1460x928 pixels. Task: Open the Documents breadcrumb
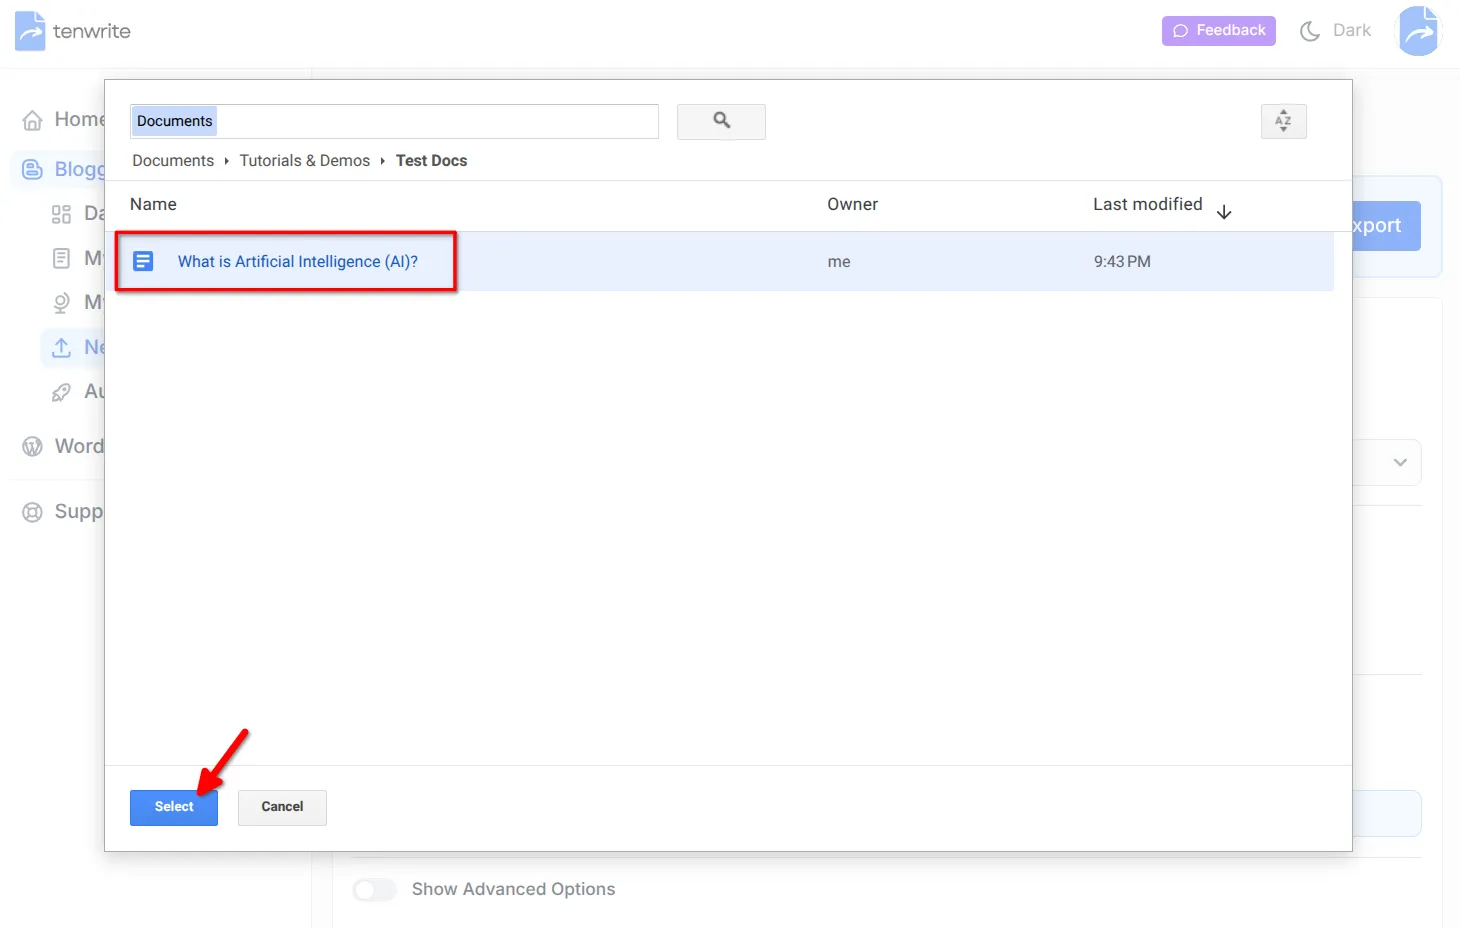tap(172, 160)
